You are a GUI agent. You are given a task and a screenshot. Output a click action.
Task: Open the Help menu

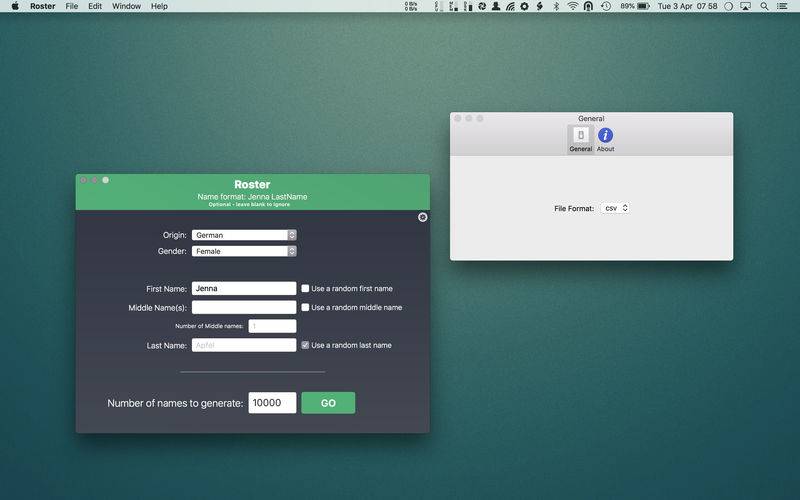tap(159, 6)
